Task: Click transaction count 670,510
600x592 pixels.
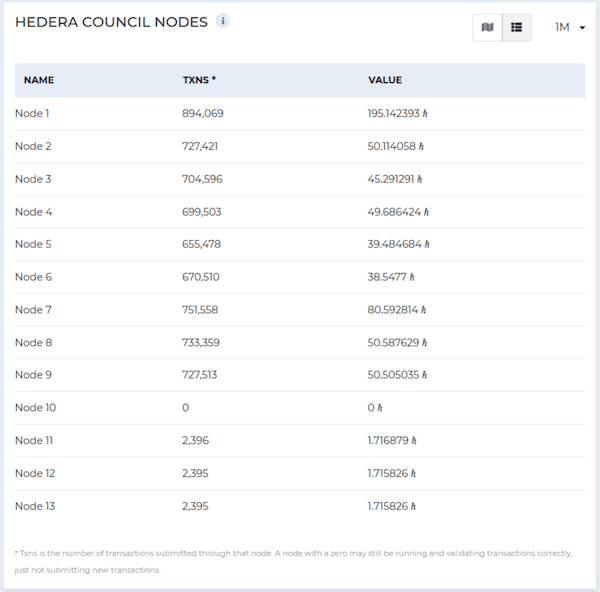Action: (201, 277)
